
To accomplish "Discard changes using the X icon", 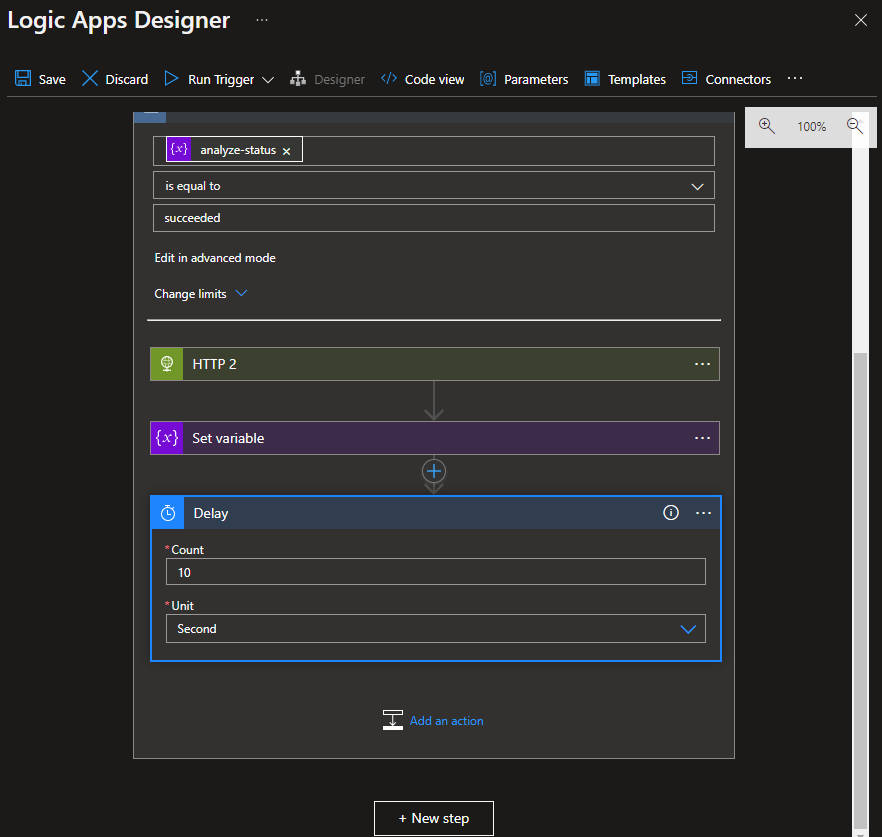I will [90, 79].
